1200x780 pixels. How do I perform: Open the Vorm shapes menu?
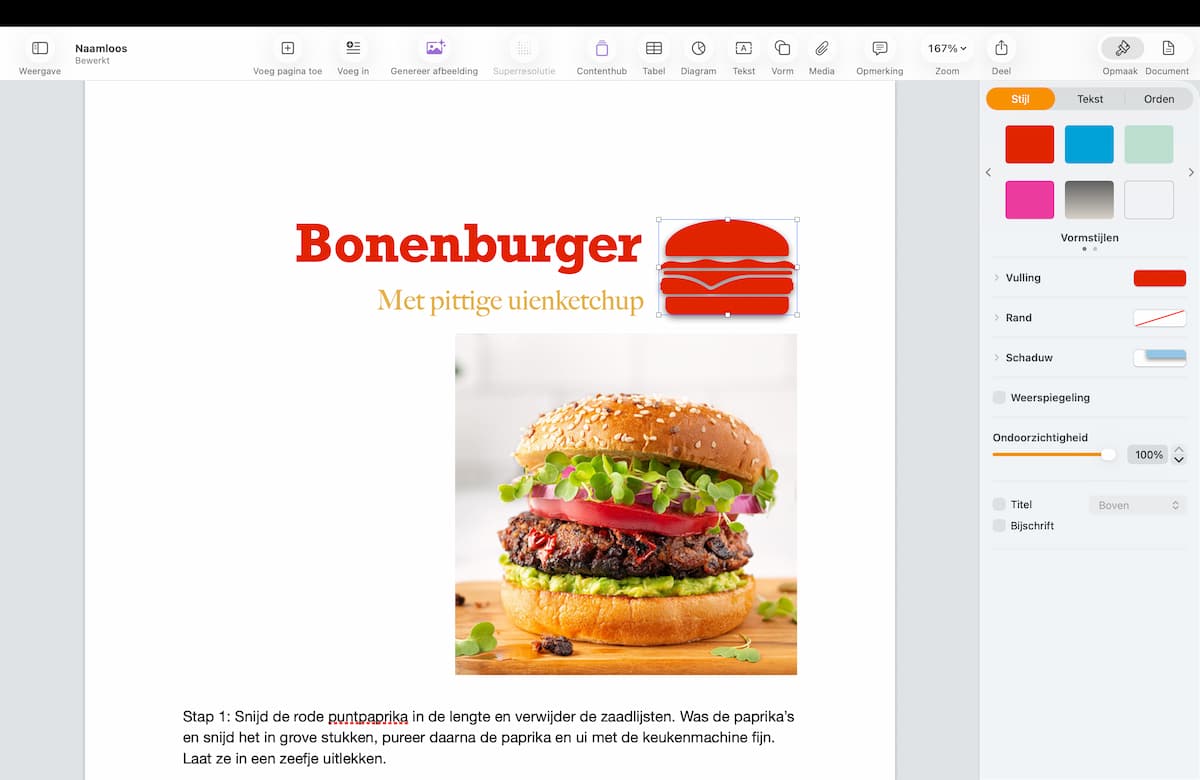tap(782, 48)
